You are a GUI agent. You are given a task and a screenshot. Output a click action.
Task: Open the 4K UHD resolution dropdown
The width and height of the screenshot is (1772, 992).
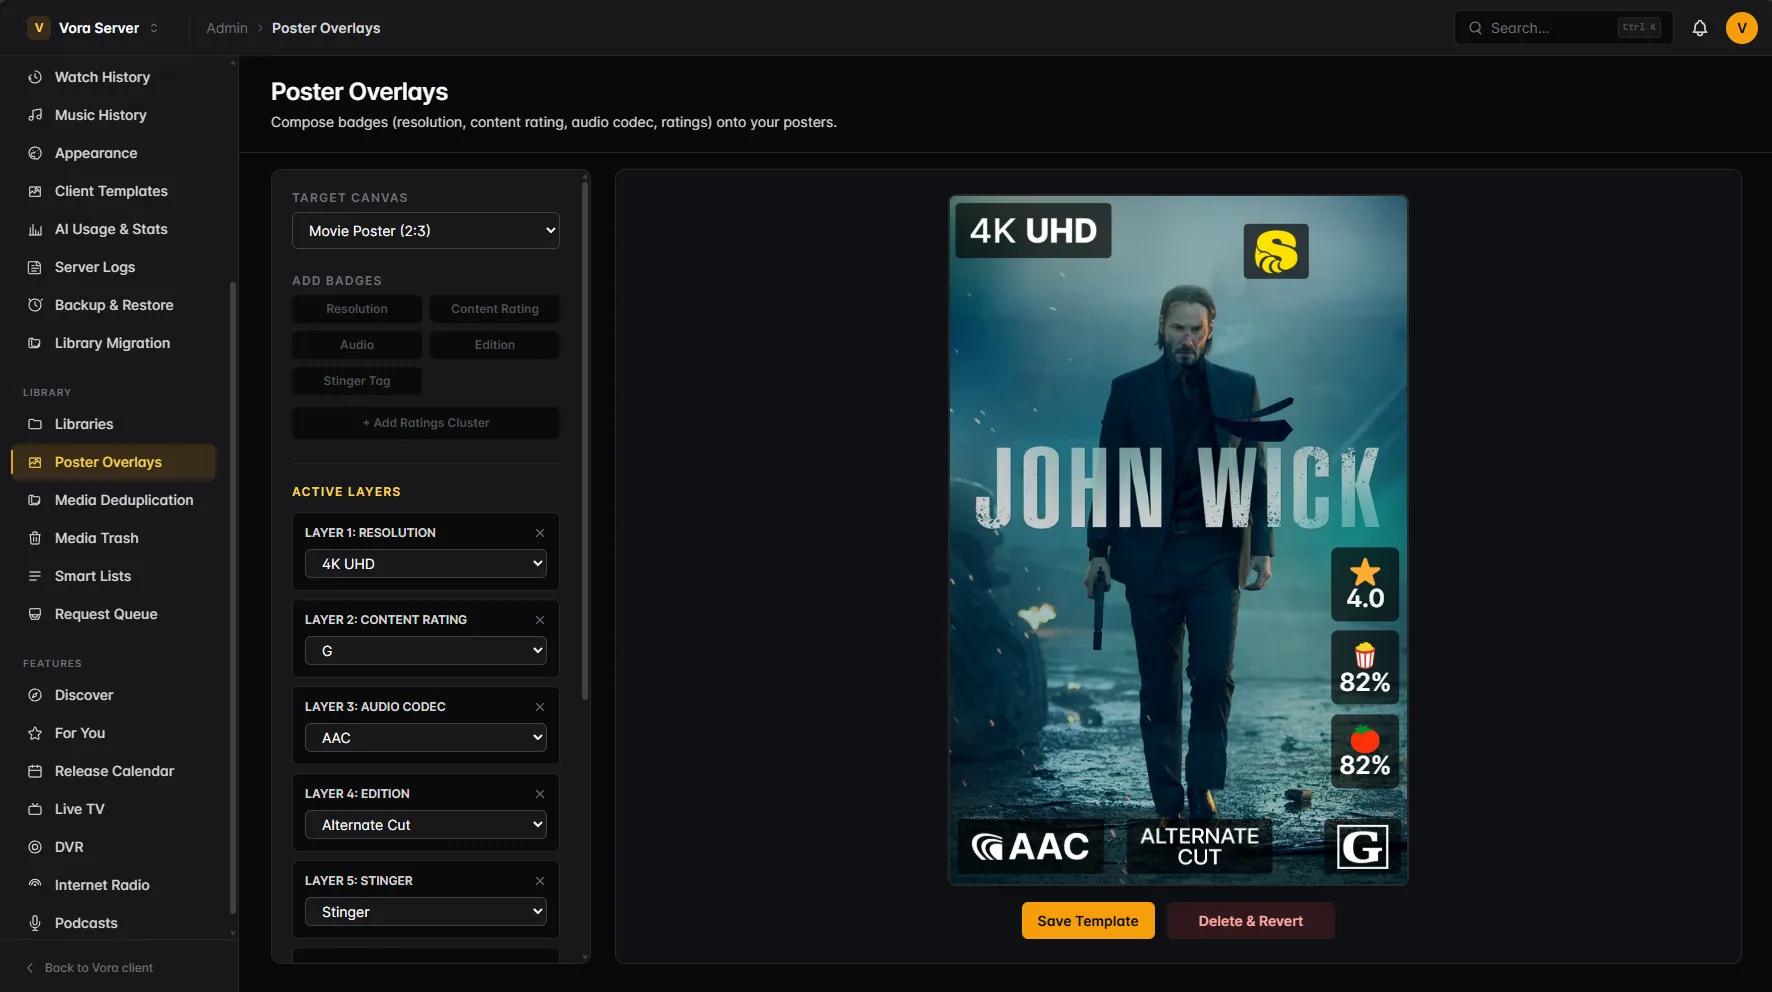(426, 564)
